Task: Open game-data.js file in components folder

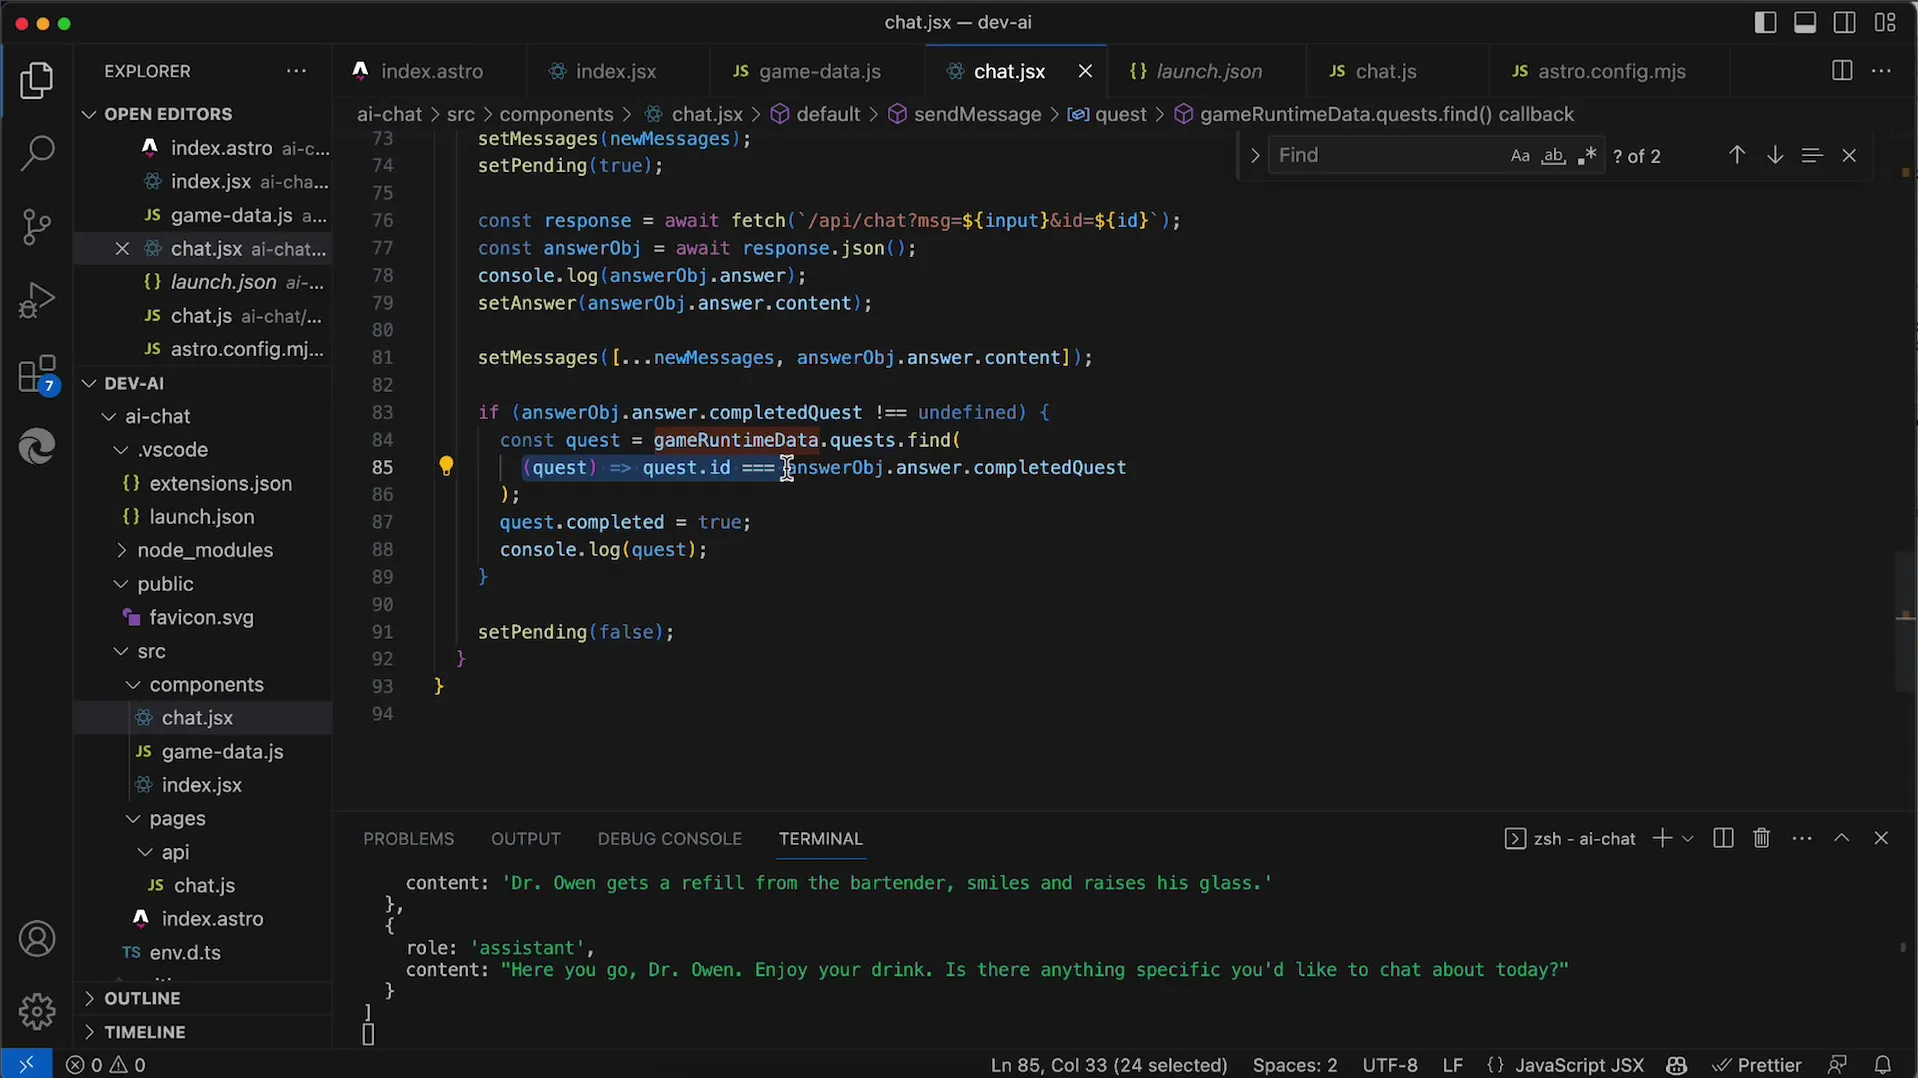Action: tap(222, 751)
